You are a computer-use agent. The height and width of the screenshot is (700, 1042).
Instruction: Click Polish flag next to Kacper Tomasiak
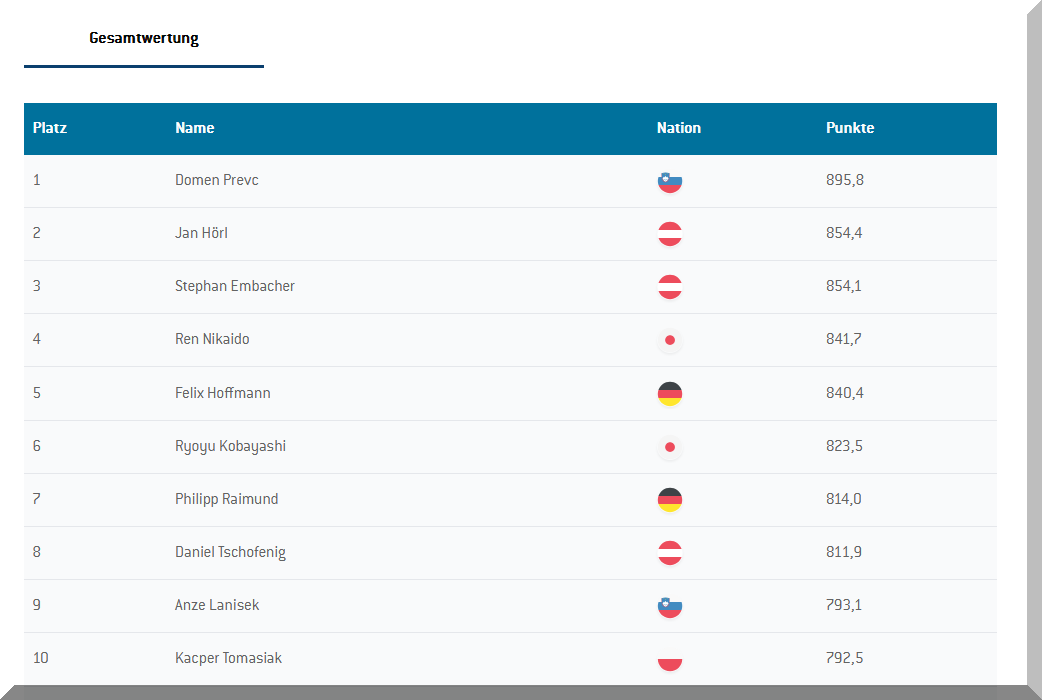(670, 659)
